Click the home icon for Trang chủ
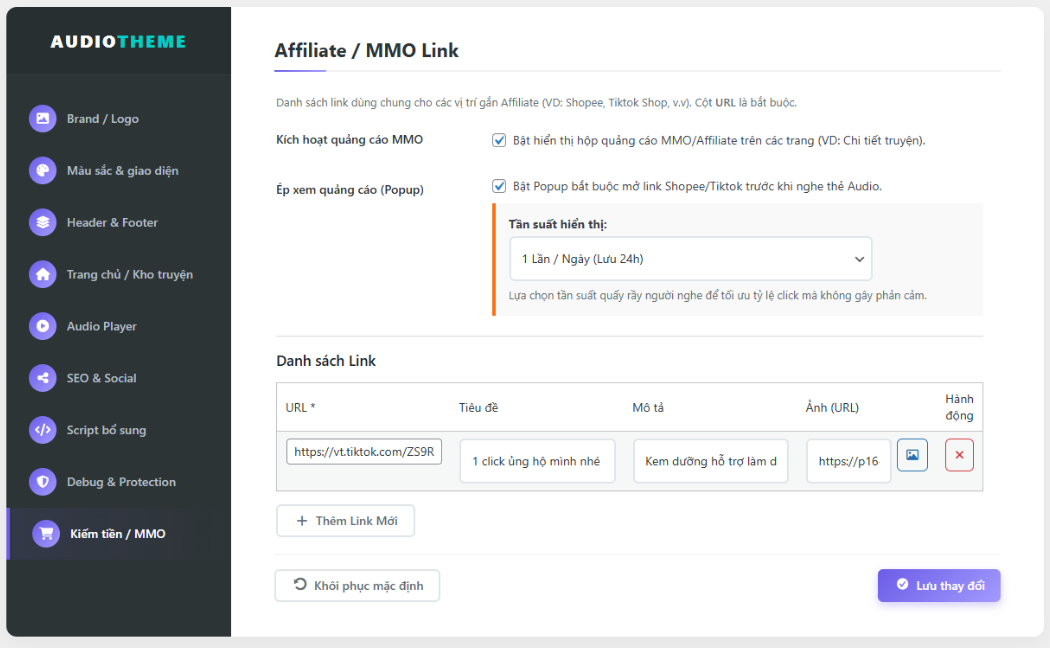The width and height of the screenshot is (1050, 648). pyautogui.click(x=42, y=274)
